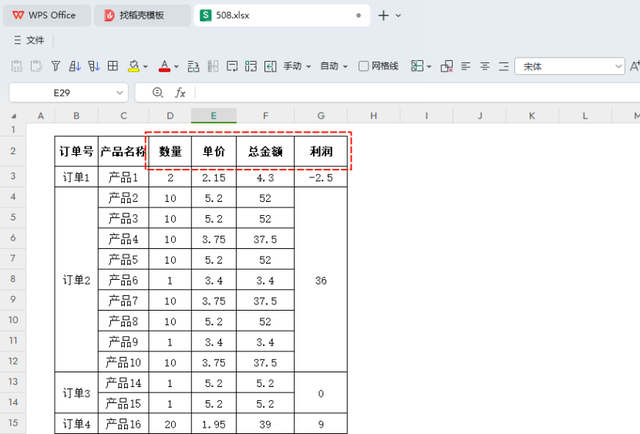Image resolution: width=640 pixels, height=434 pixels.
Task: Click the select-all corner triangle
Action: coord(14,116)
